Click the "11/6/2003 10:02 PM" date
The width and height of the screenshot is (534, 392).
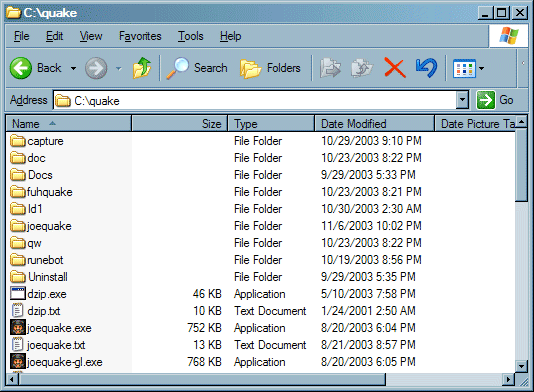(x=372, y=225)
